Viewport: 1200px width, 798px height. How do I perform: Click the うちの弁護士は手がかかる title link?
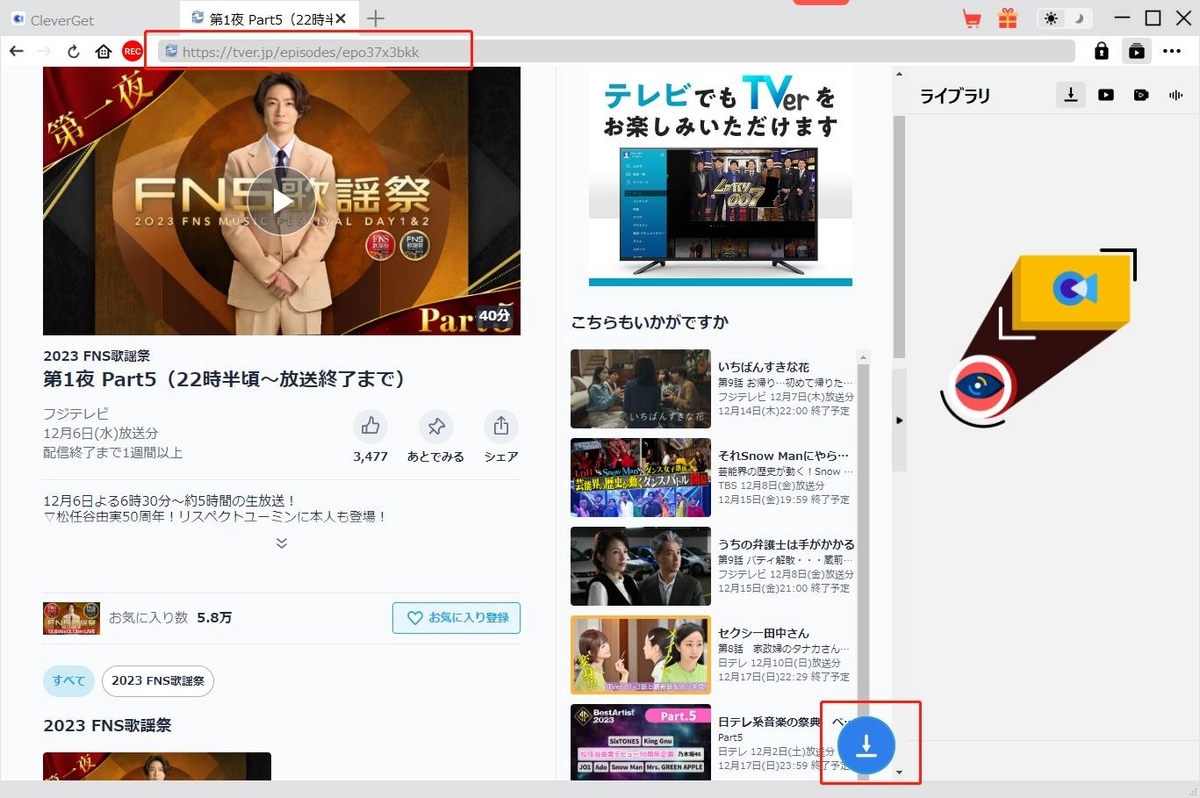coord(786,544)
